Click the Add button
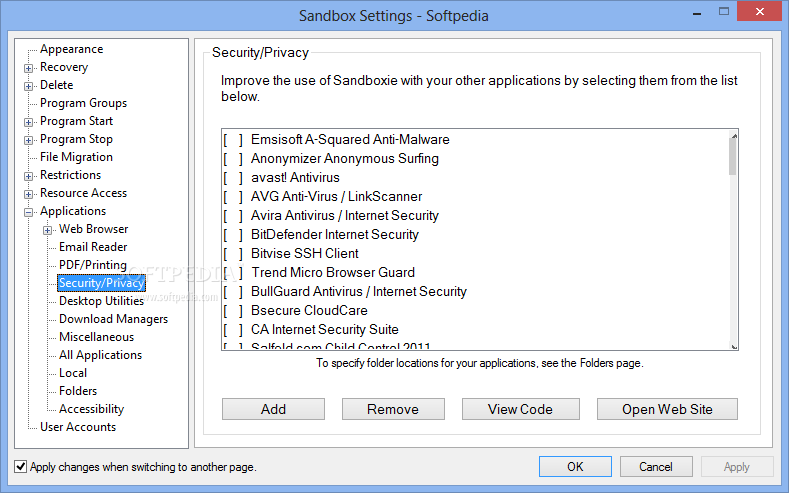 click(273, 409)
